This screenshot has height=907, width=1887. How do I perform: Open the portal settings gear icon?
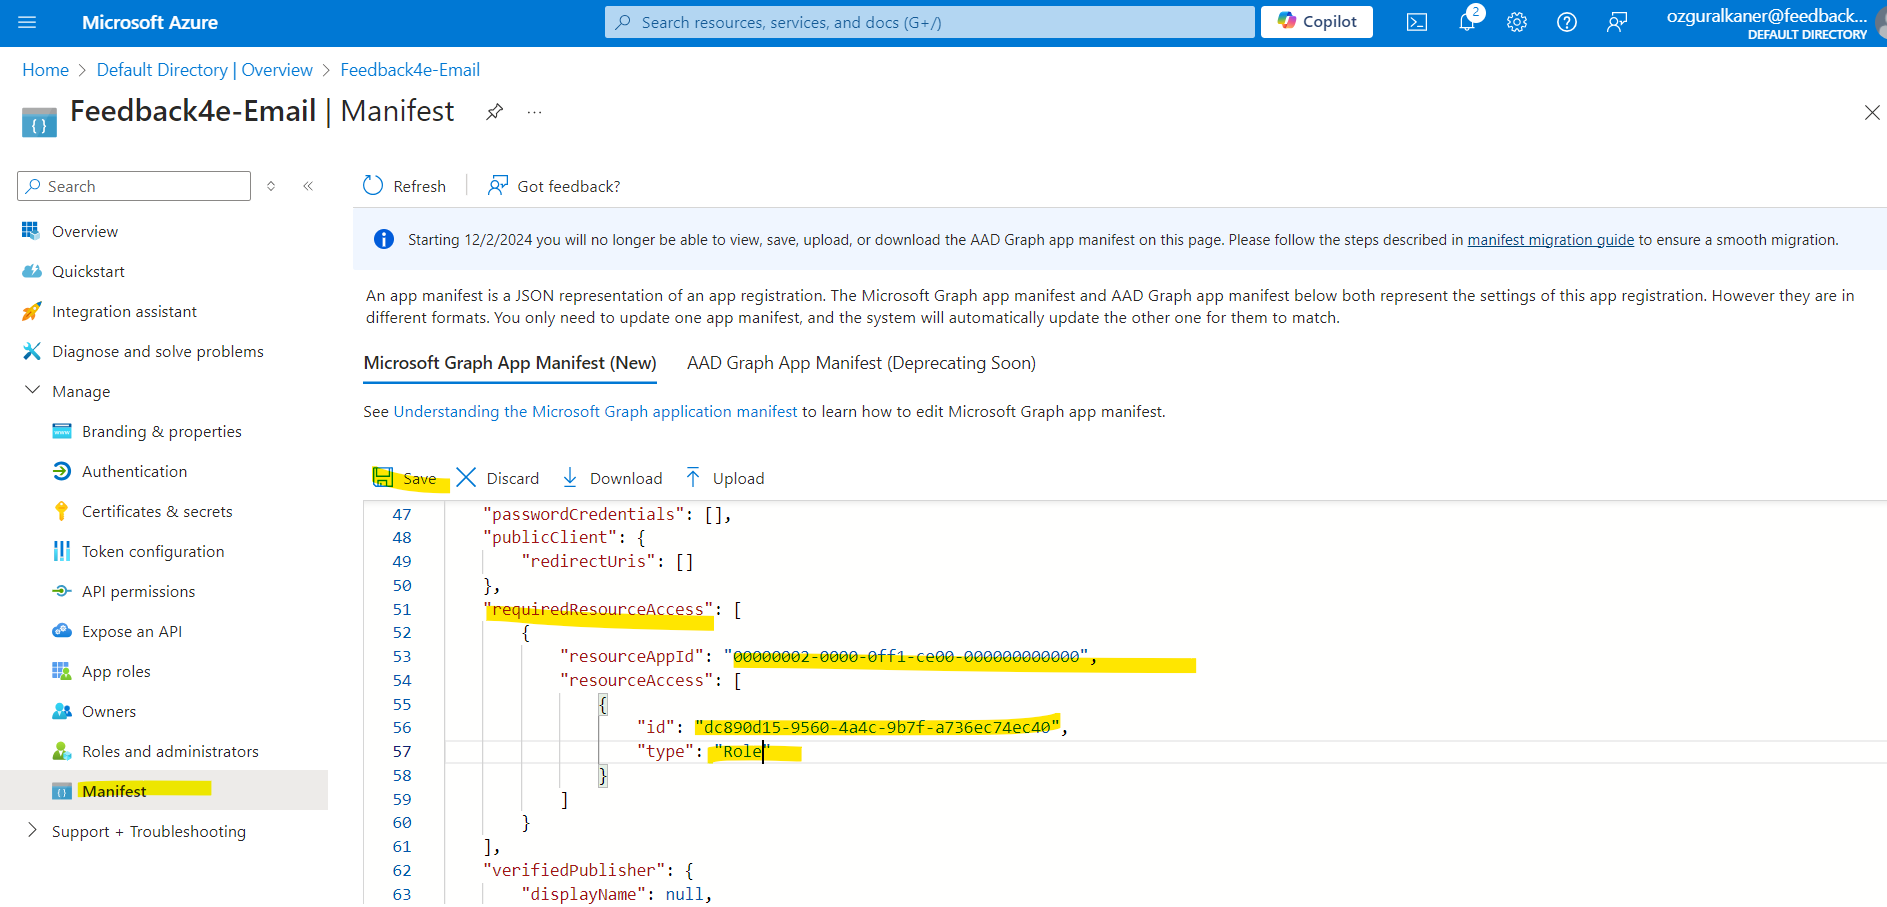tap(1517, 22)
